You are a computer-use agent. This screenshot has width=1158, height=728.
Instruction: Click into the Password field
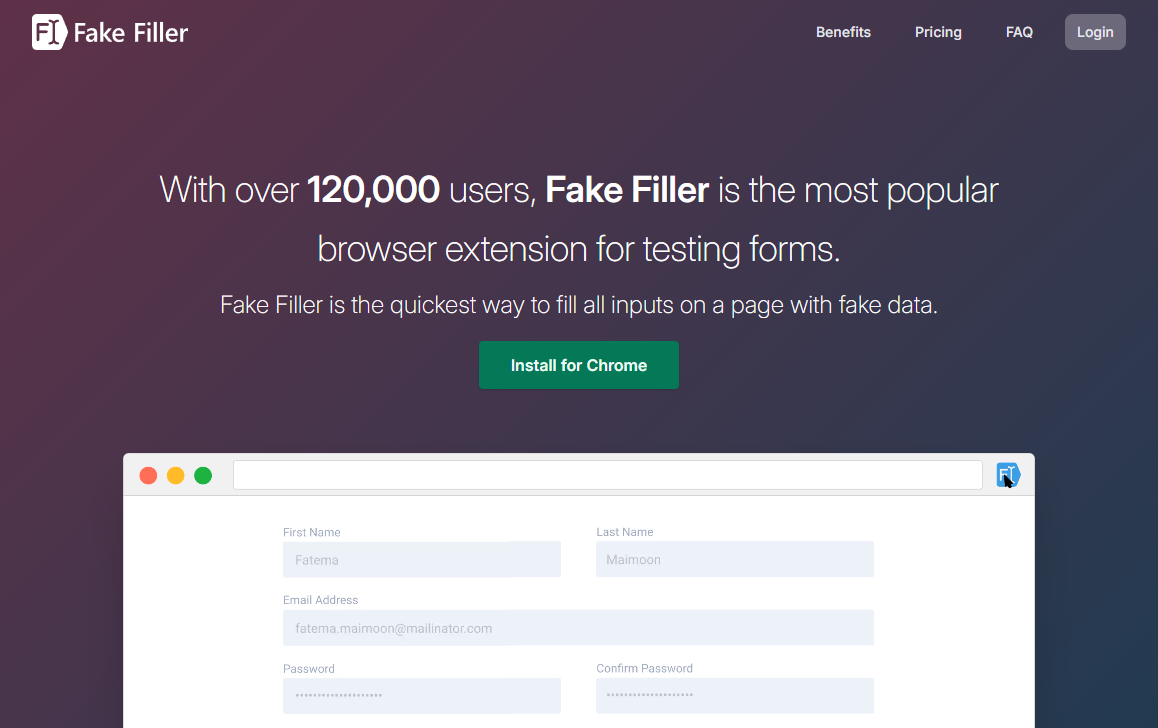(x=421, y=696)
